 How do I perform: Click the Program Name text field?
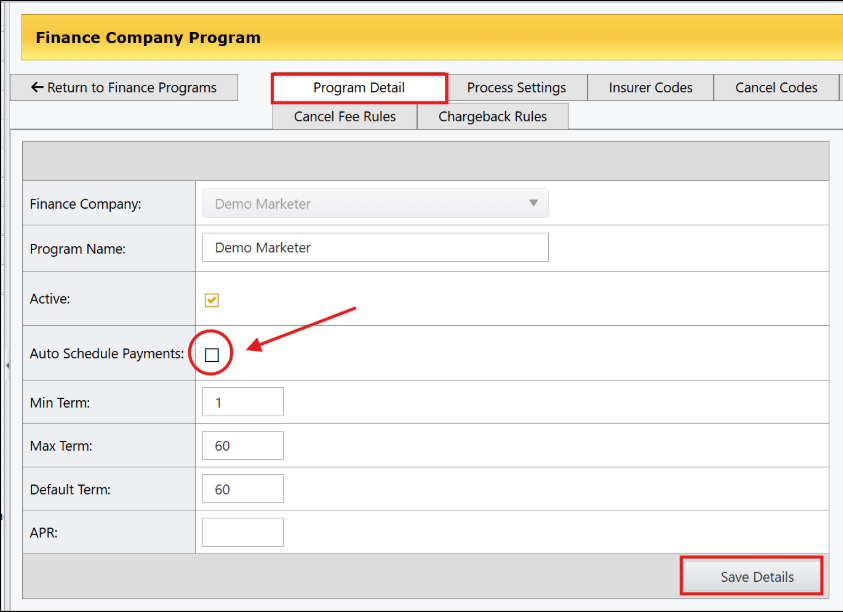pos(375,247)
